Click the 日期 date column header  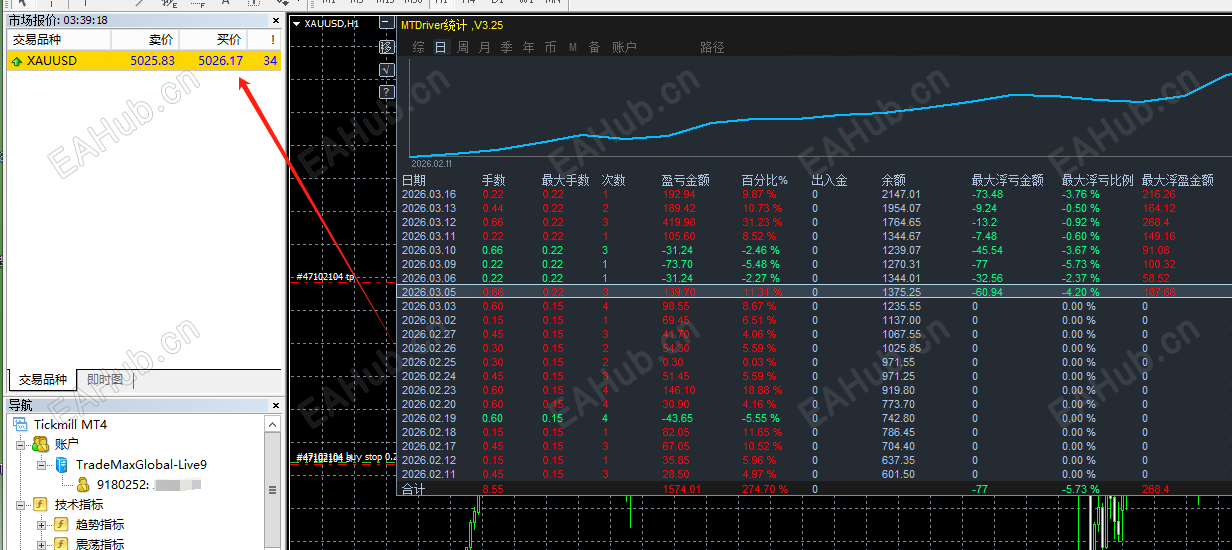click(413, 180)
